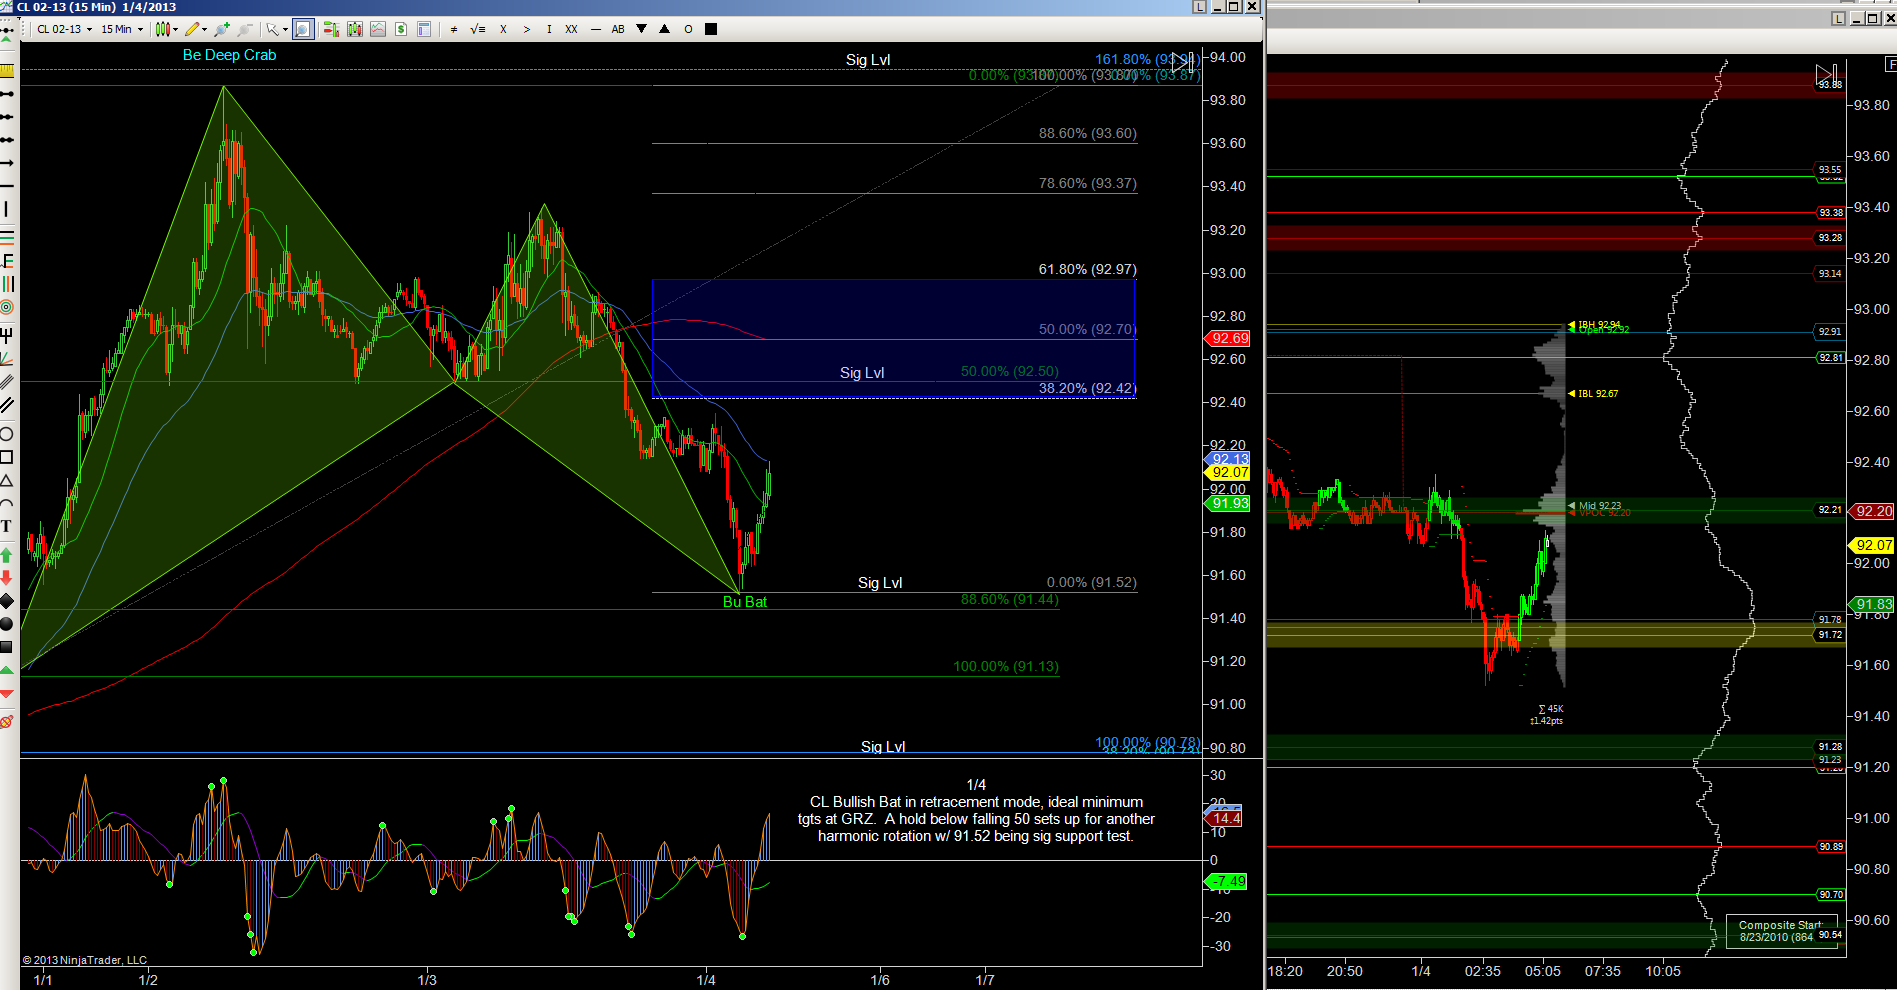Select the ruler tool in left sidebar

7,70
